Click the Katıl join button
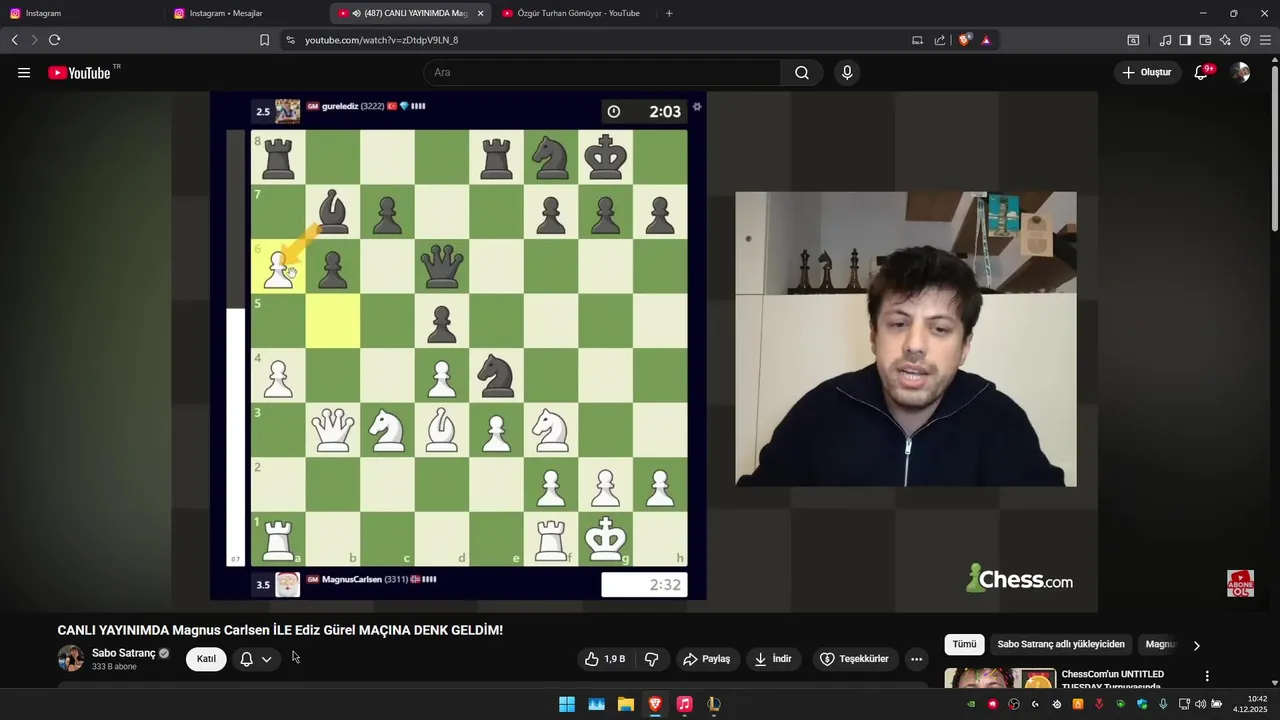Image resolution: width=1280 pixels, height=720 pixels. coord(206,659)
